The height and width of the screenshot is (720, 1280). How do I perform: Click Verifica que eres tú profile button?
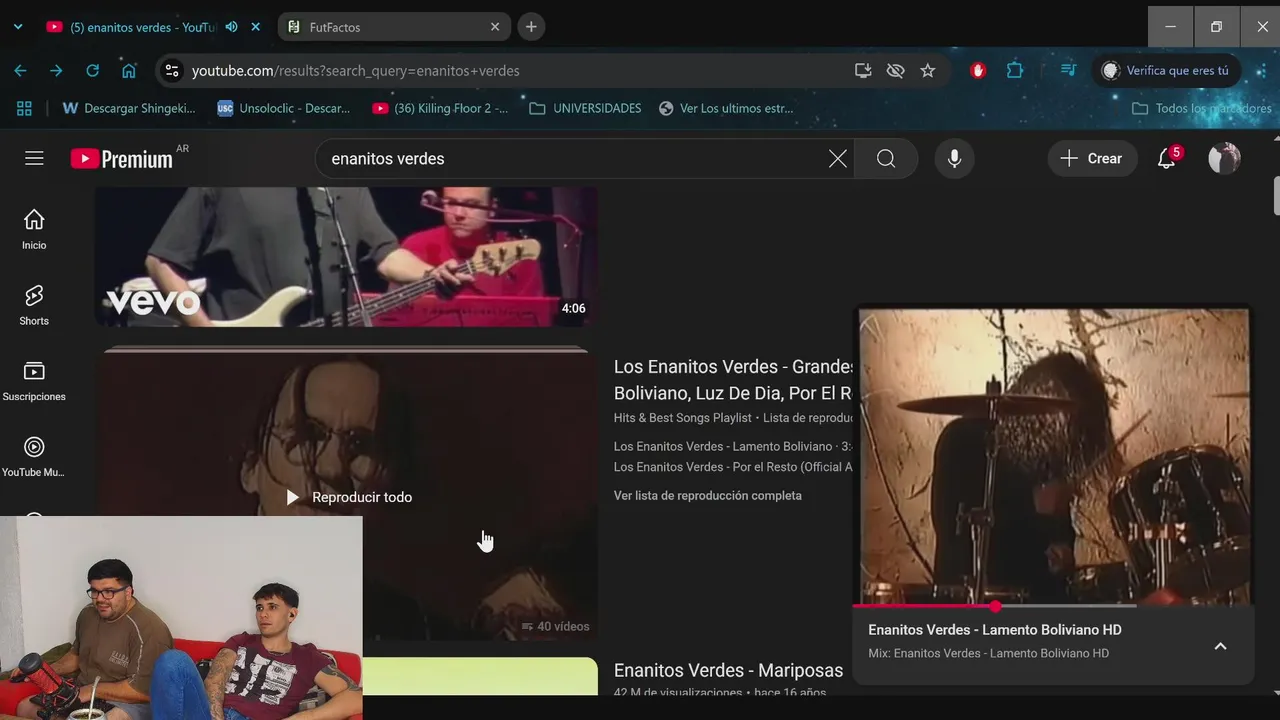point(1166,70)
